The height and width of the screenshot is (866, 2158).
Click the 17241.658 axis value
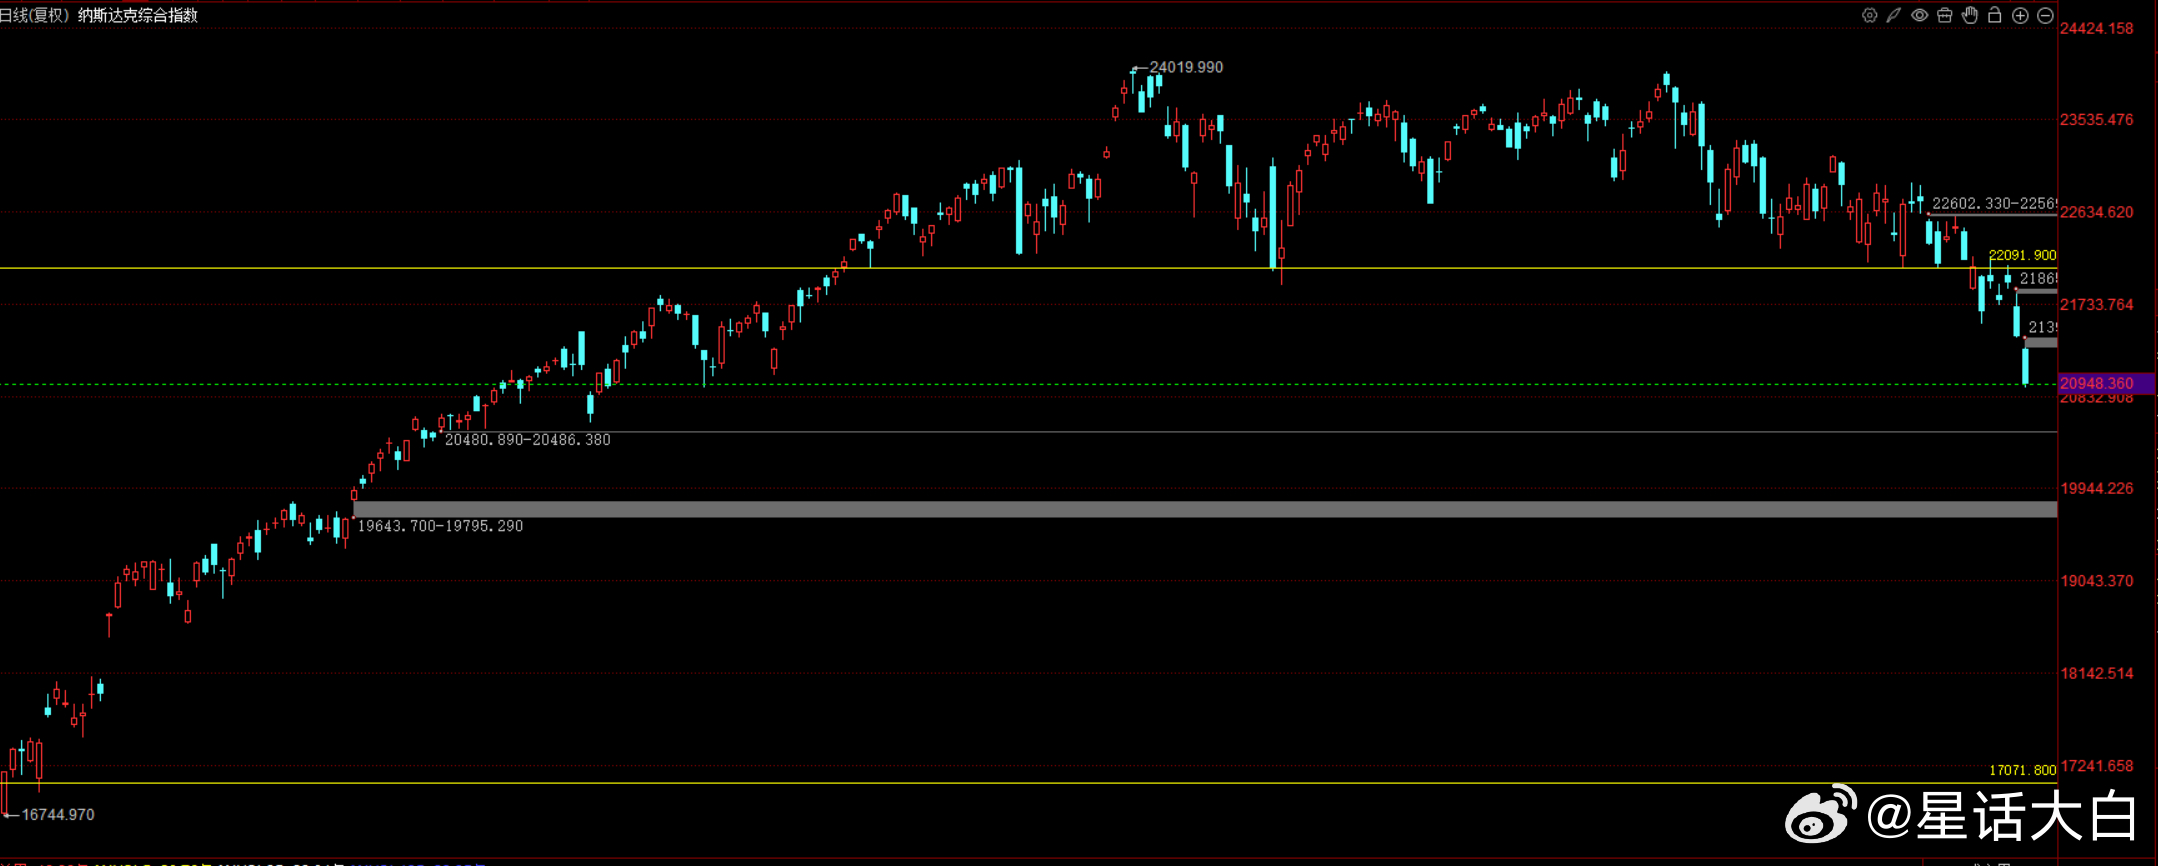click(2096, 766)
